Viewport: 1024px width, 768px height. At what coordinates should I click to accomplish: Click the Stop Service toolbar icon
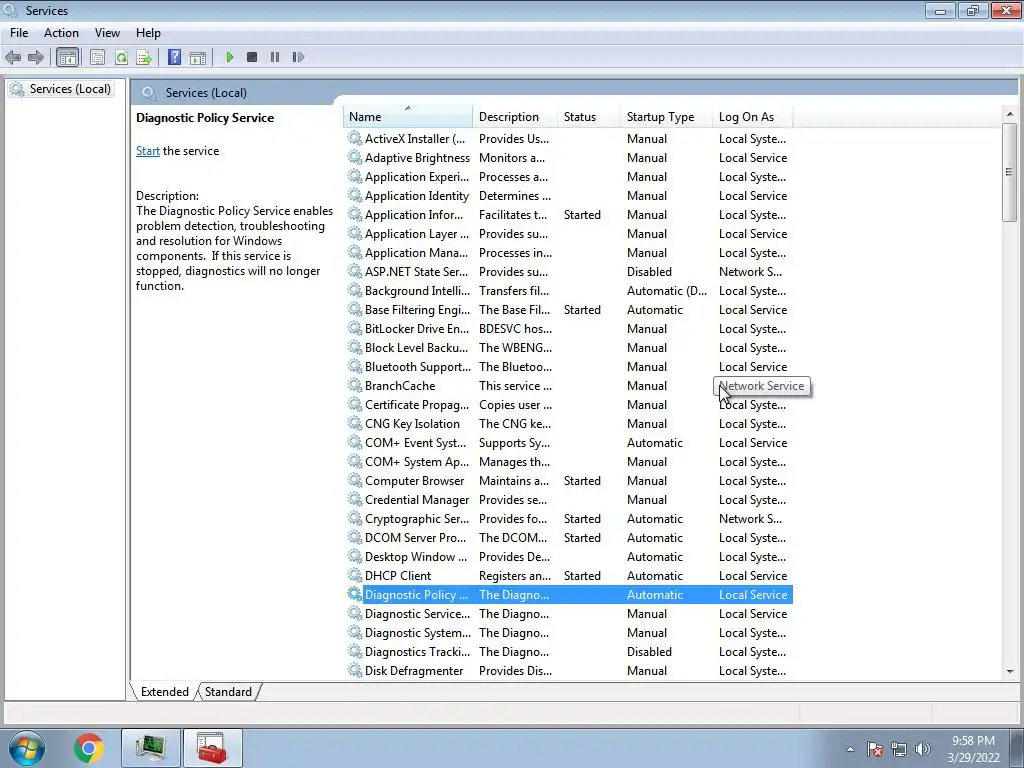(251, 57)
